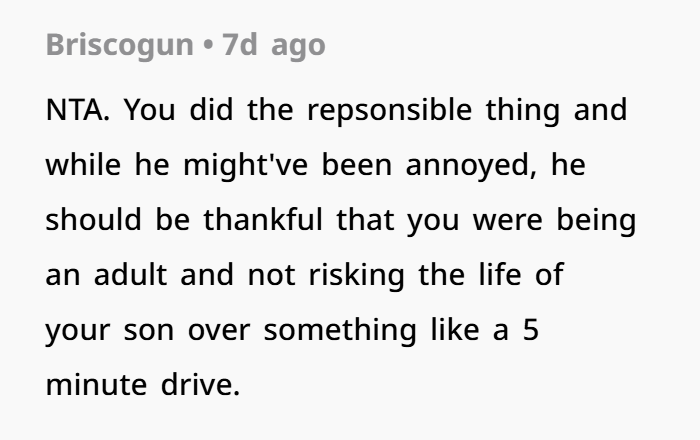Click the word "son" in the comment

pos(150,329)
